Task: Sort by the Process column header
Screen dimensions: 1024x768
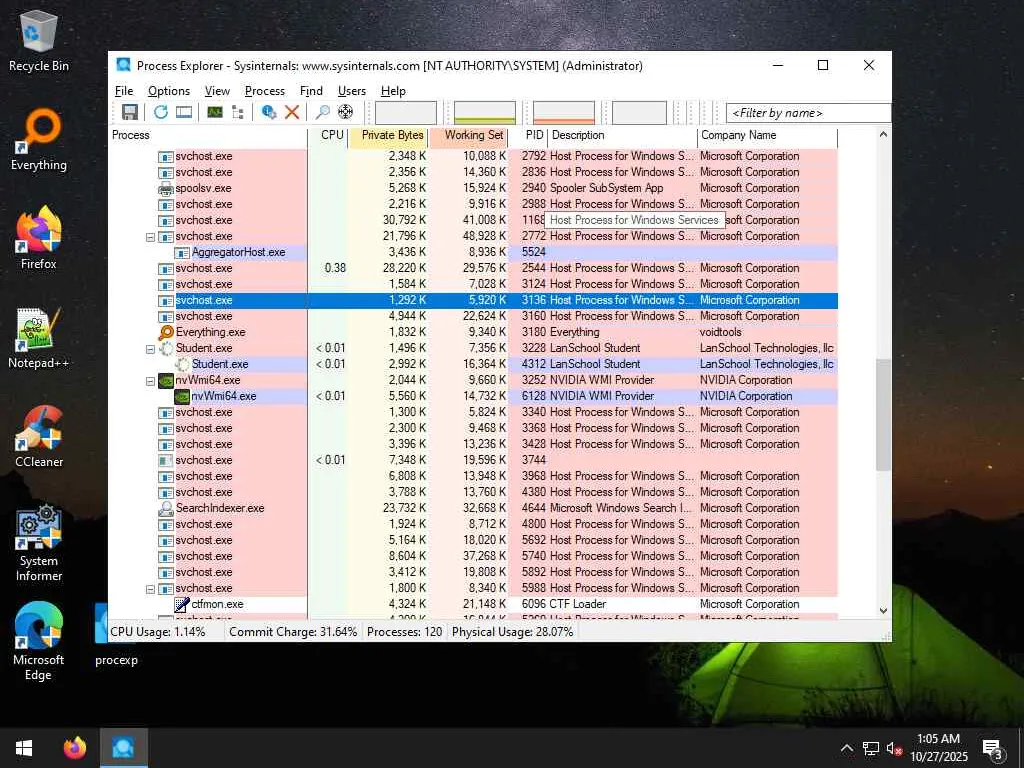Action: (208, 136)
